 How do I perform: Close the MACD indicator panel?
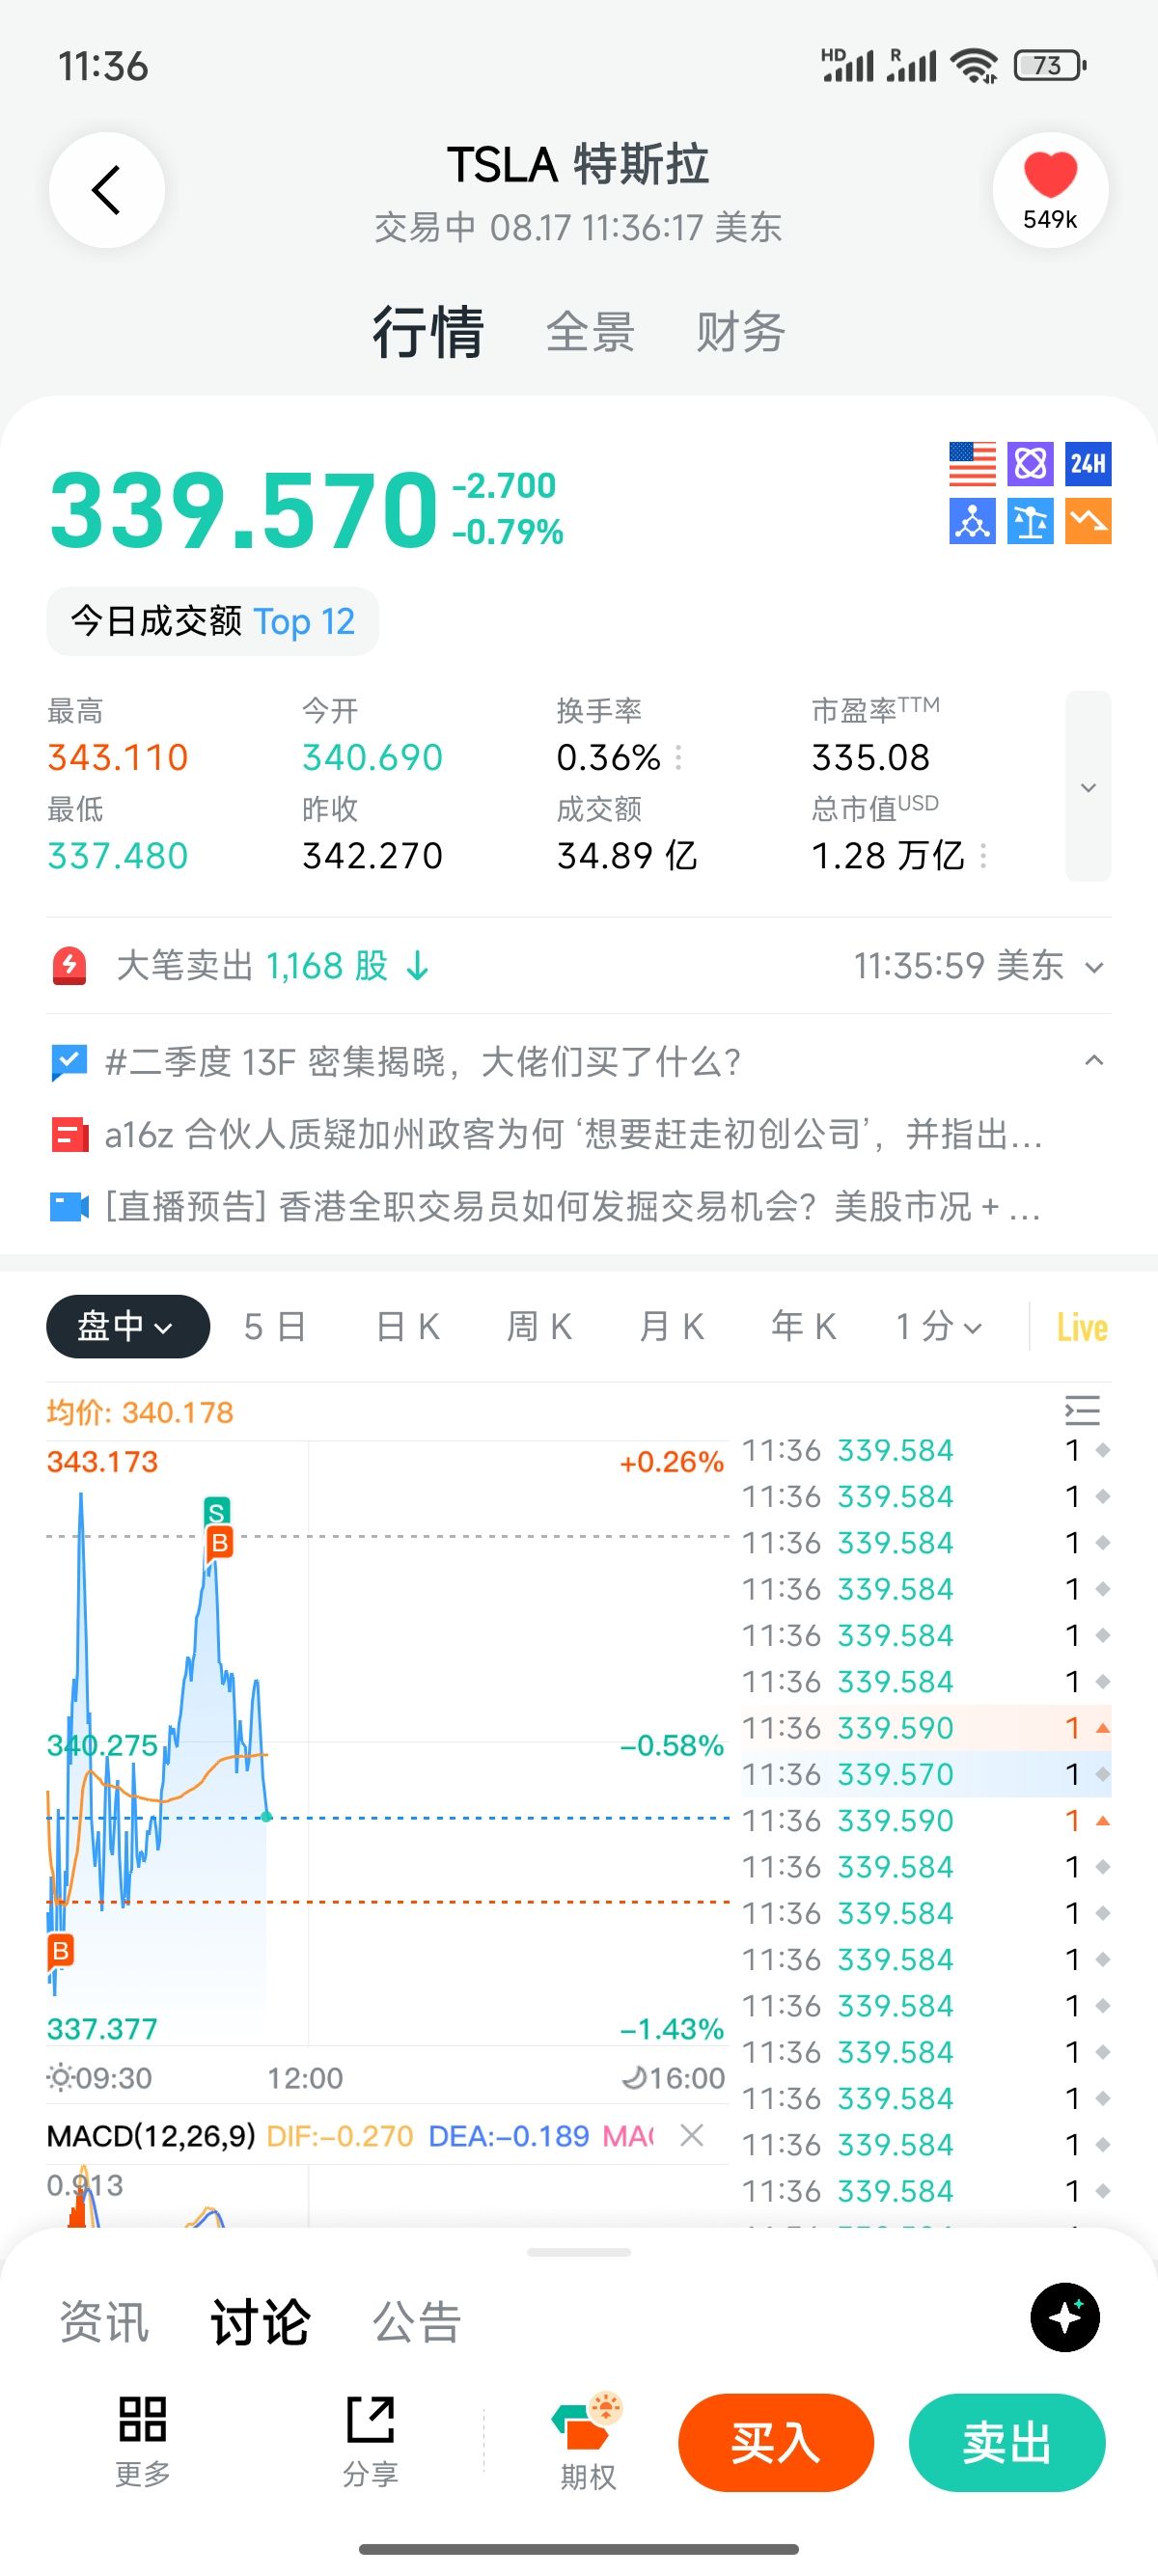(691, 2135)
